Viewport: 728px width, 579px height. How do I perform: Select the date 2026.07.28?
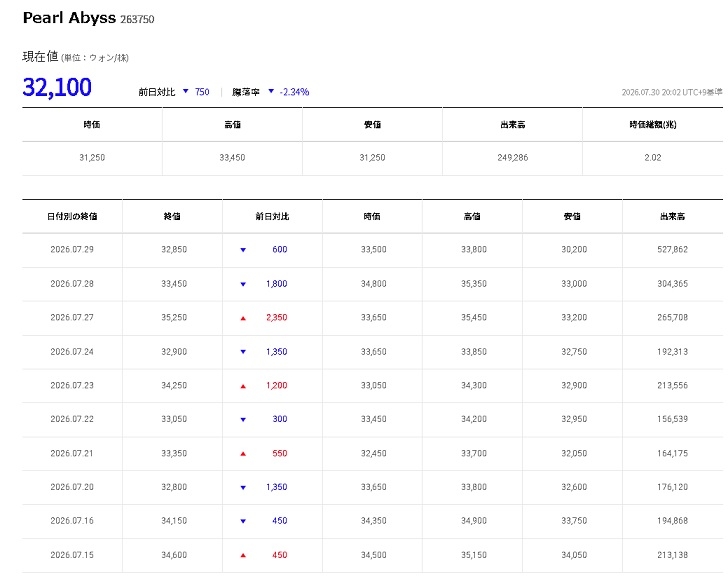click(x=72, y=284)
